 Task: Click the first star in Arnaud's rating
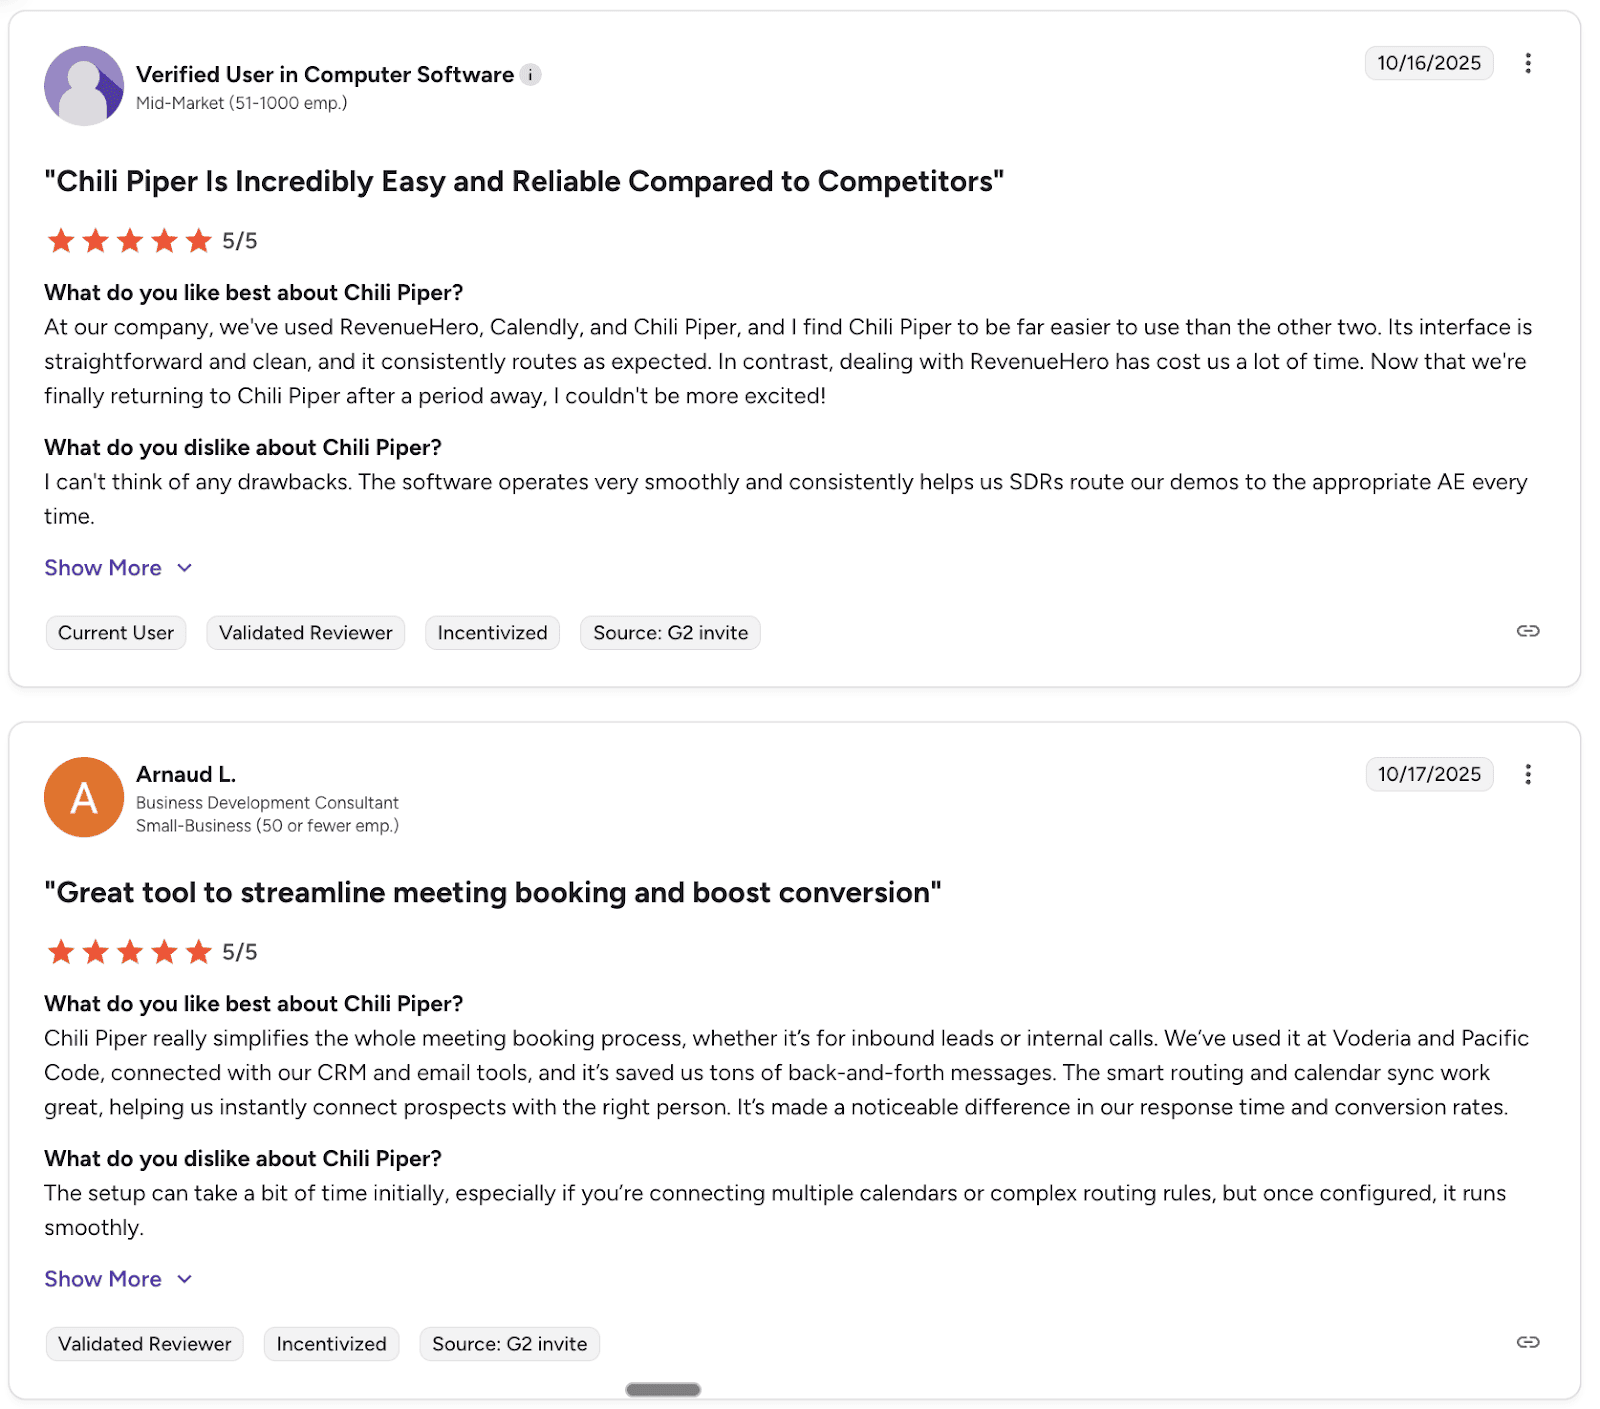point(60,951)
